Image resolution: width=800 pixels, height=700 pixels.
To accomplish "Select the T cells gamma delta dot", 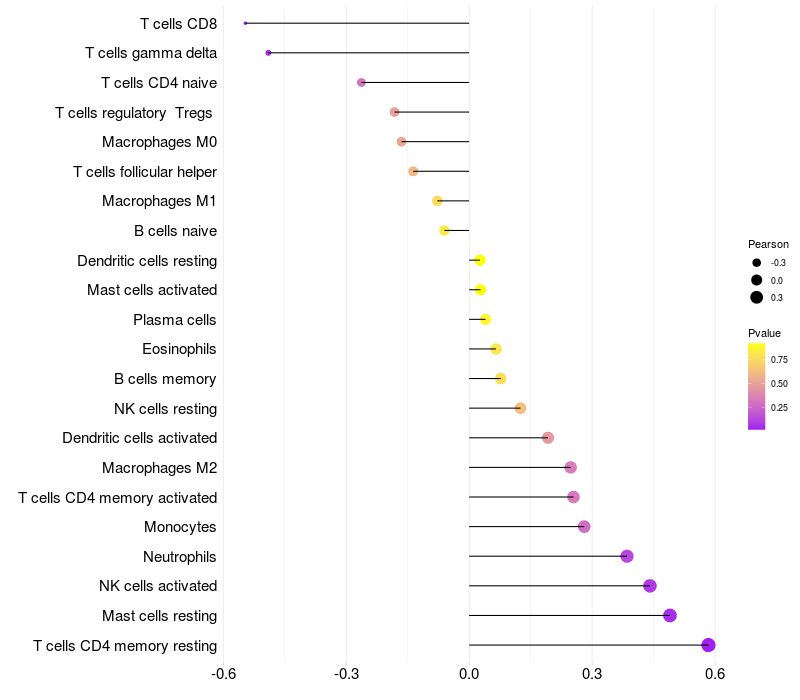I will pyautogui.click(x=268, y=53).
